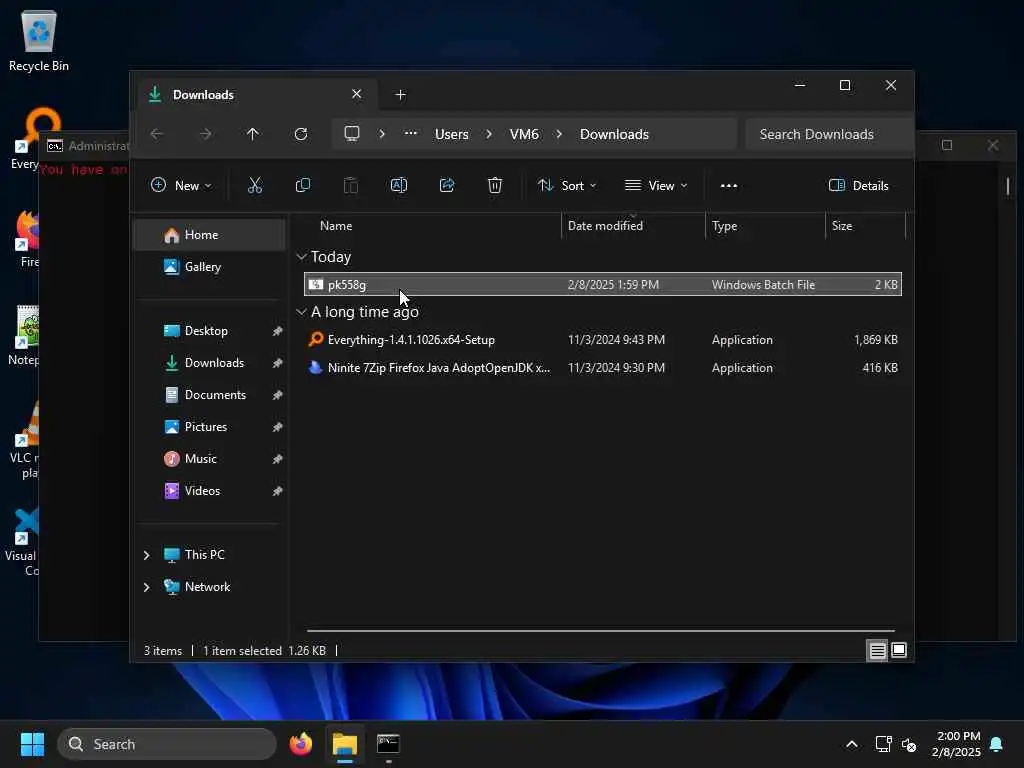
Task: Select Gallery in navigation pane
Action: (x=209, y=267)
